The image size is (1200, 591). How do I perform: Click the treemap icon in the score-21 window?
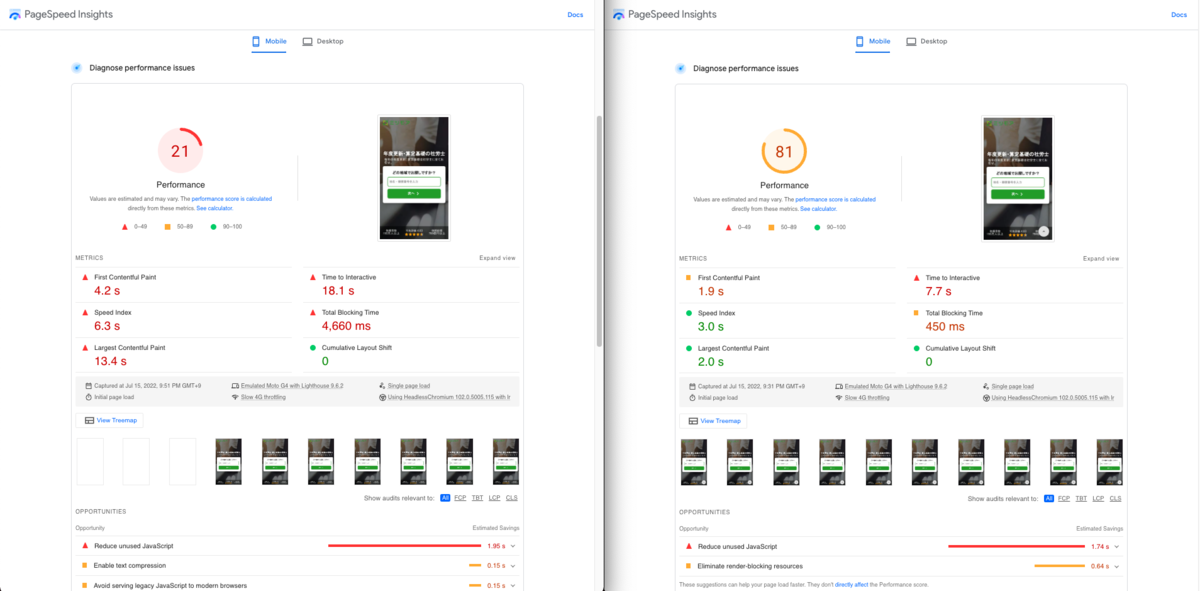pos(90,420)
